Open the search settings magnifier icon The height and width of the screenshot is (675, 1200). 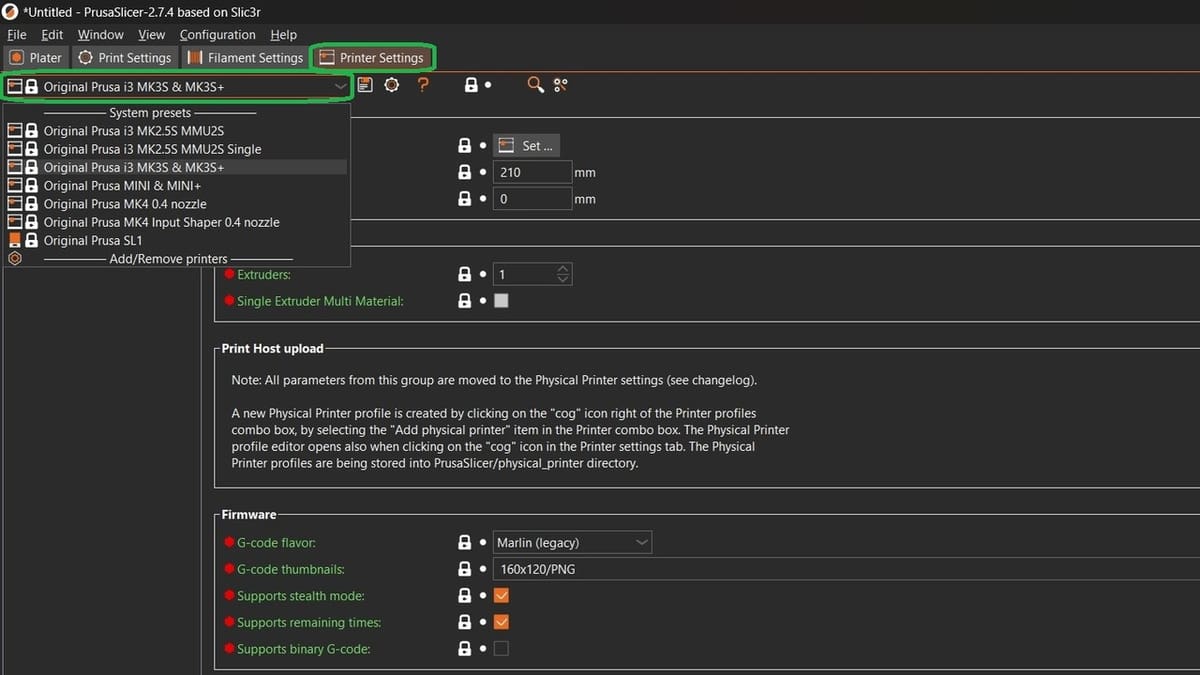536,85
